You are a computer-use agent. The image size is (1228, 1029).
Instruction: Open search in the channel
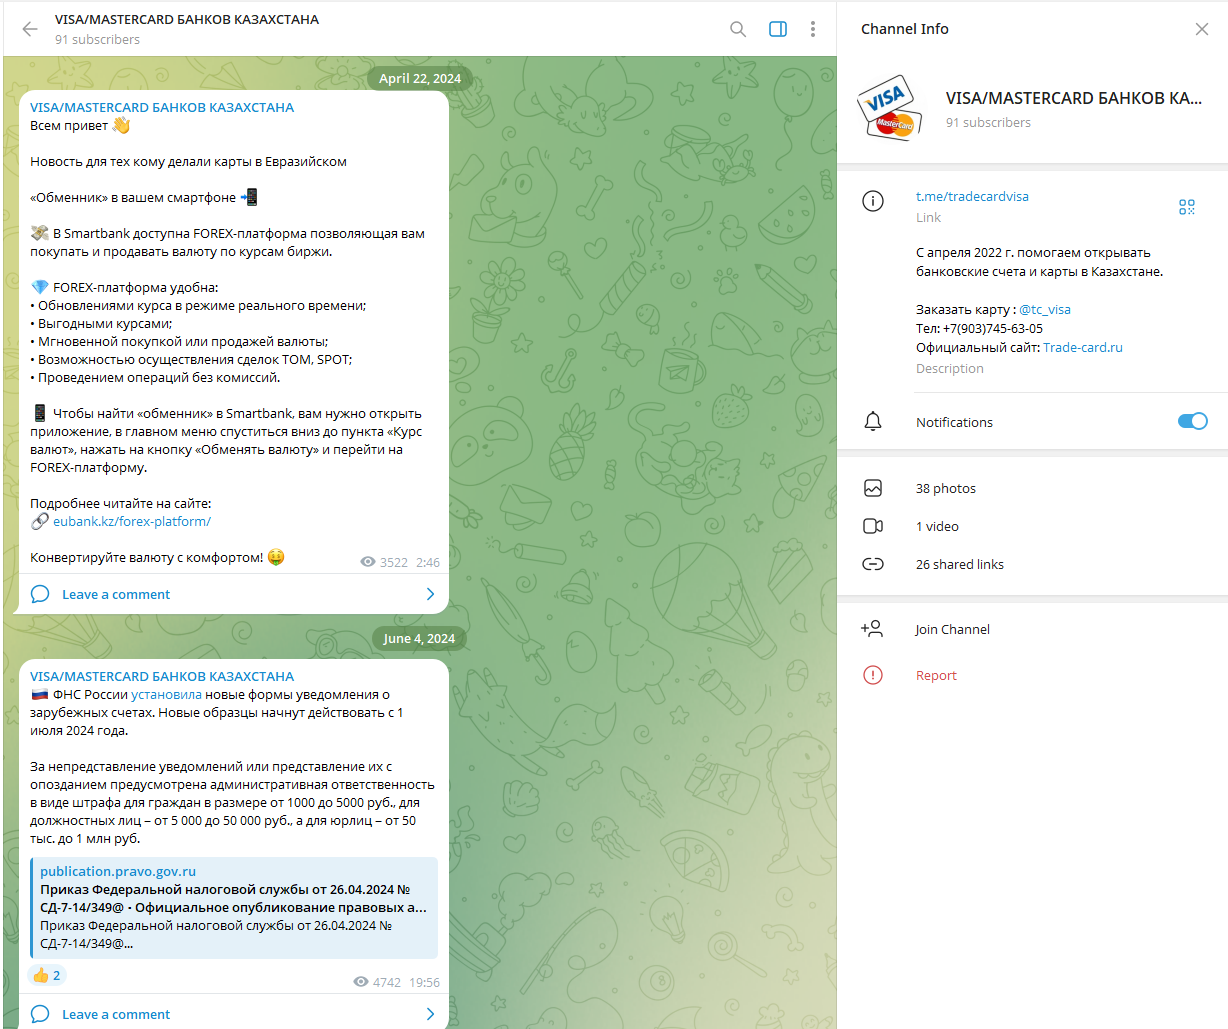[738, 29]
